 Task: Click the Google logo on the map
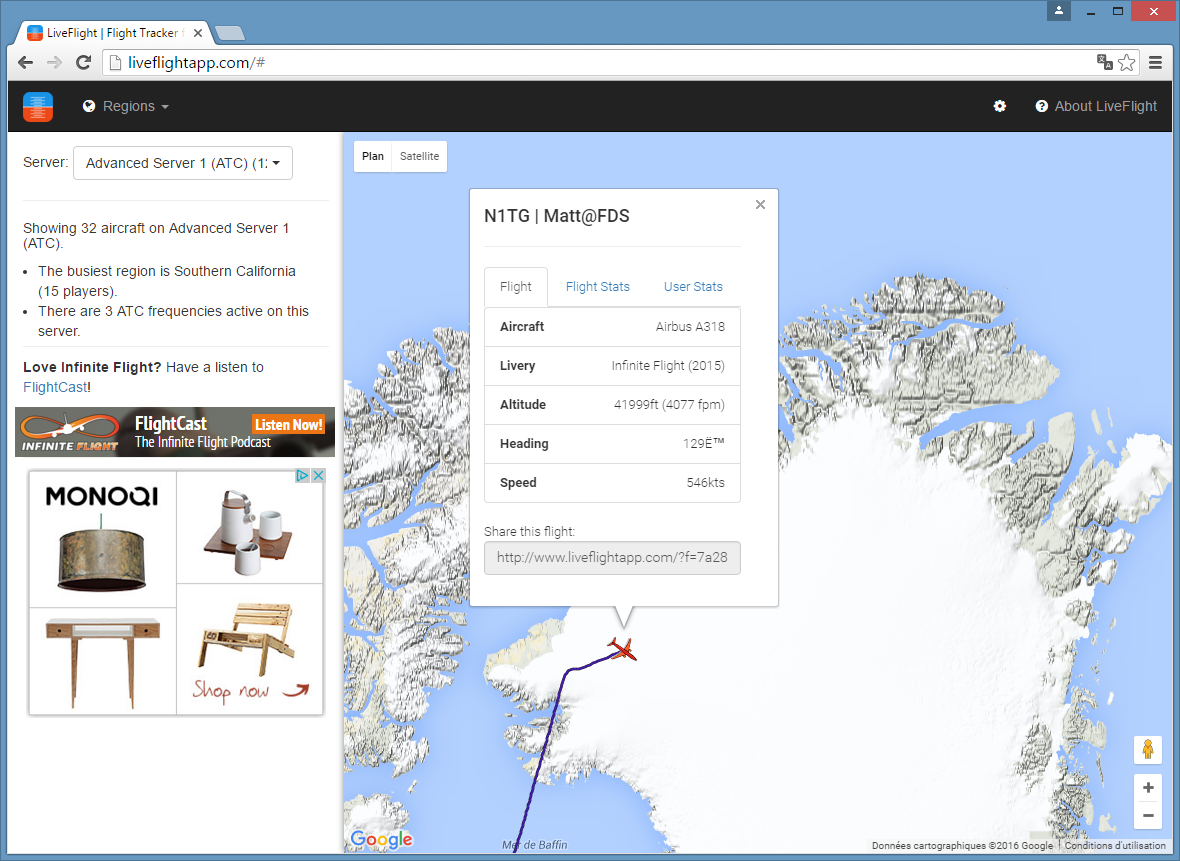[x=382, y=840]
